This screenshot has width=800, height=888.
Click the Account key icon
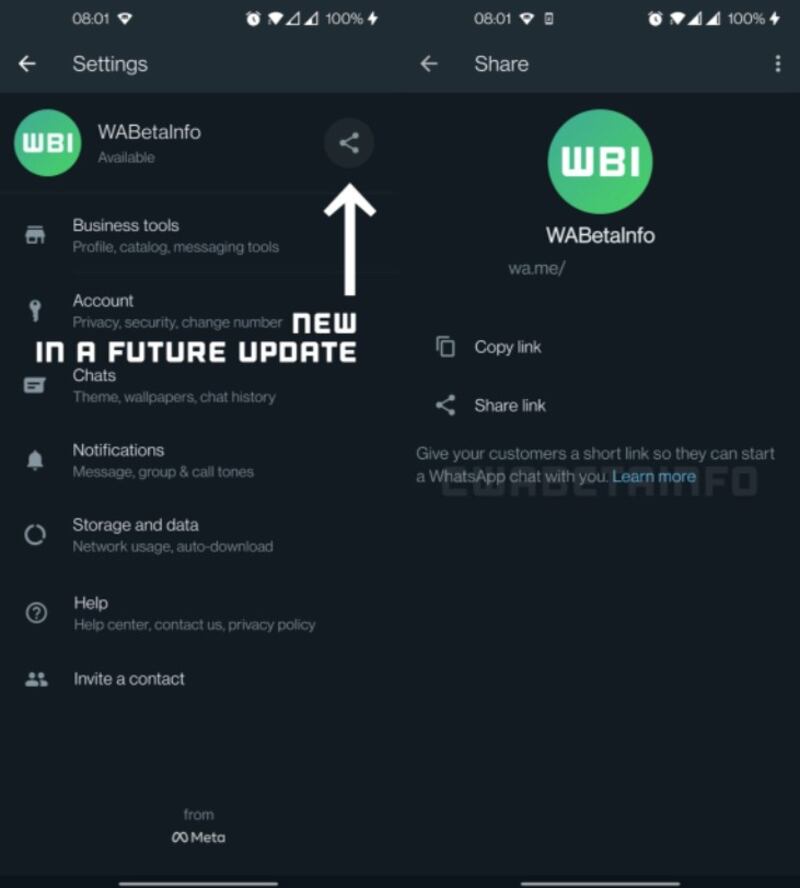(x=35, y=310)
